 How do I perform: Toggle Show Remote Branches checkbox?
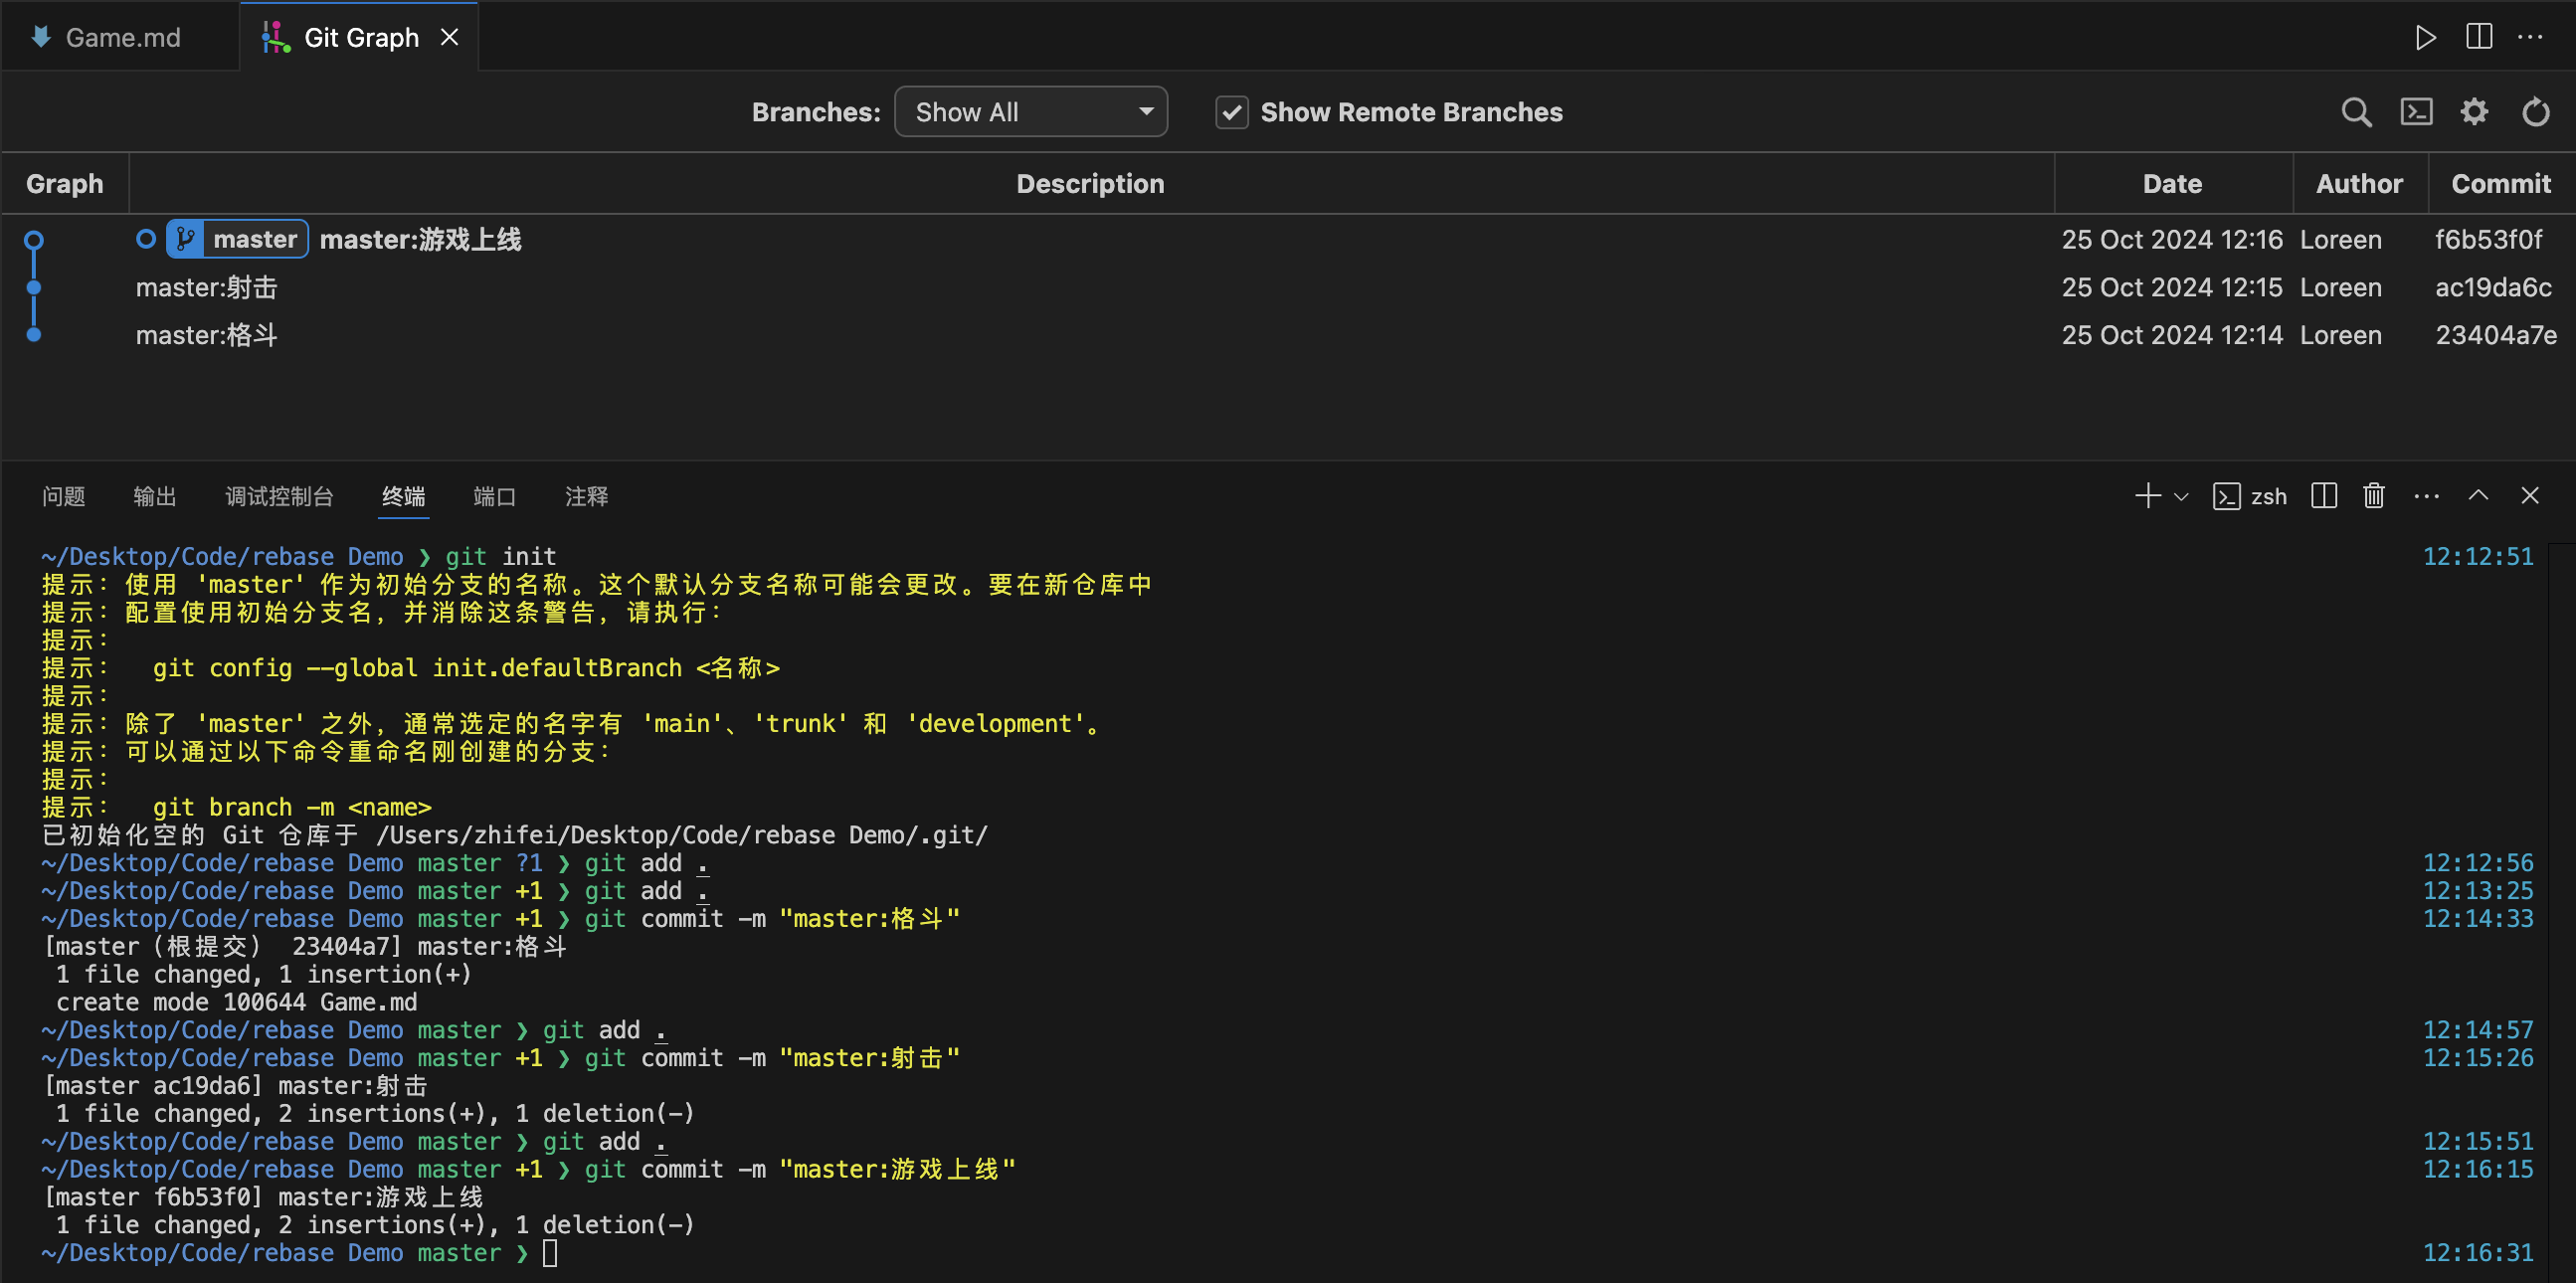click(x=1232, y=112)
